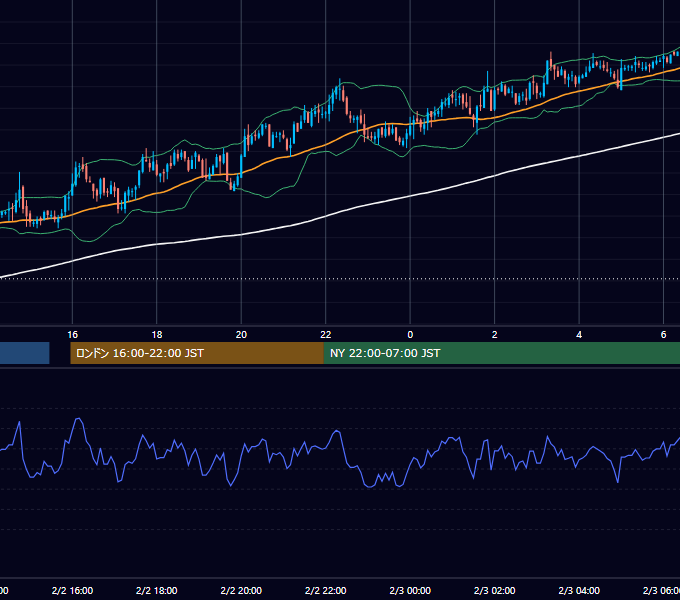Click the 18 hour label on price chart axis

[157, 335]
